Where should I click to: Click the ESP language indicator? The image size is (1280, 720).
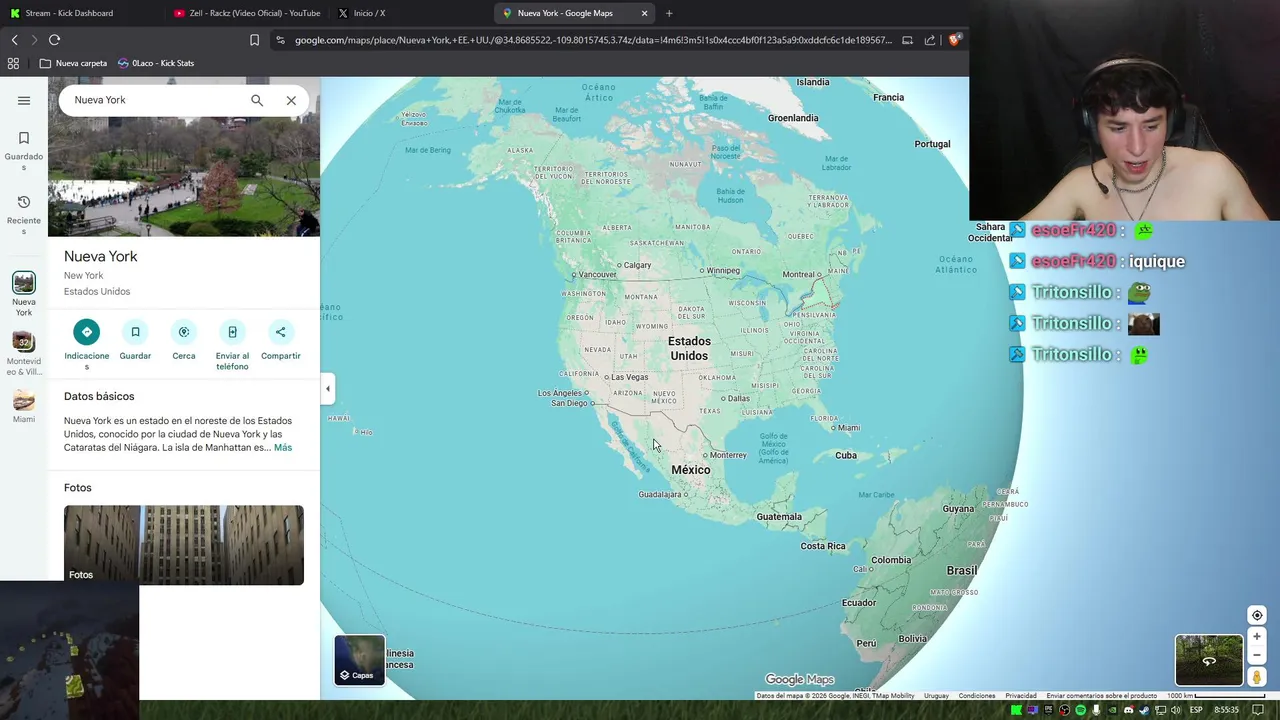coord(1196,710)
